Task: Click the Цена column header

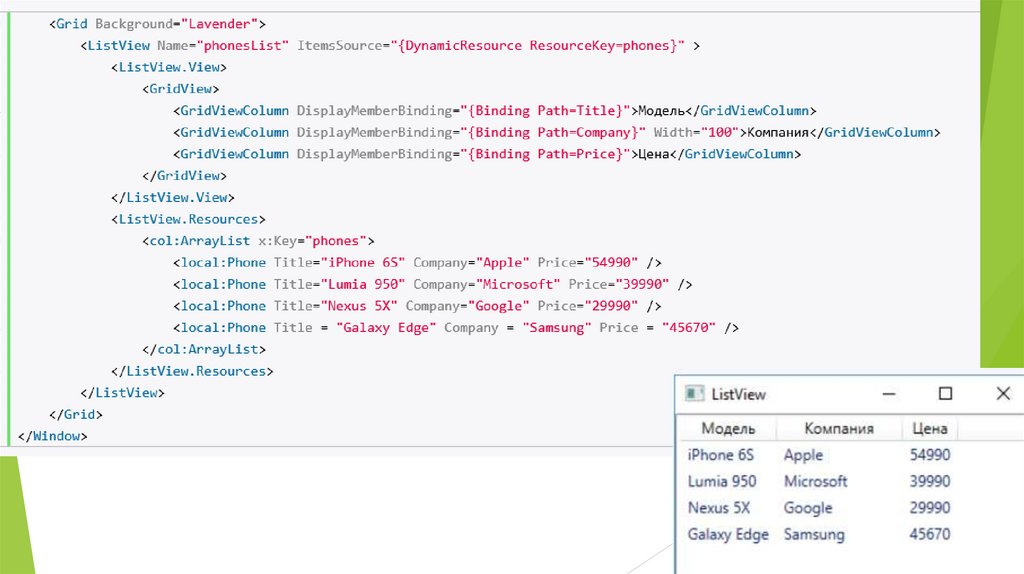Action: point(930,429)
